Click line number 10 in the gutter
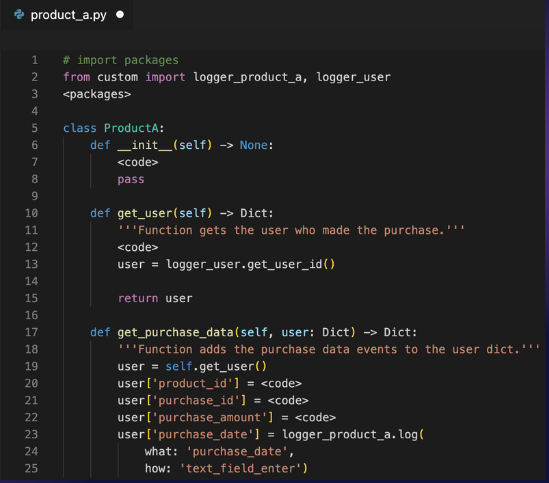549x483 pixels. tap(32, 213)
